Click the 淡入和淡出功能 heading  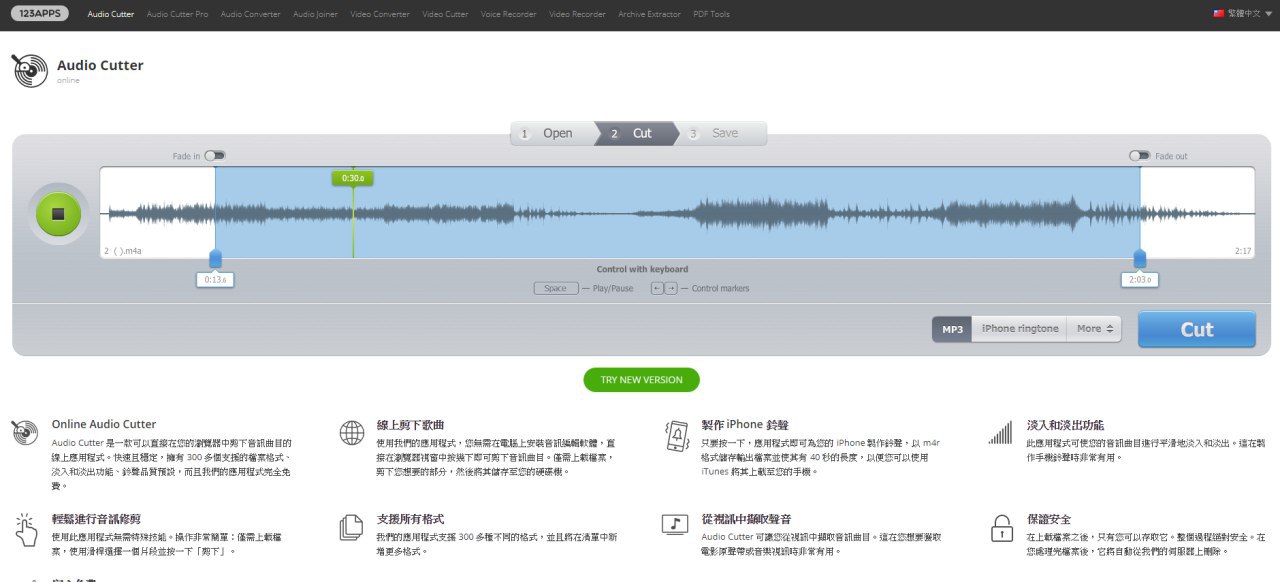(1065, 424)
